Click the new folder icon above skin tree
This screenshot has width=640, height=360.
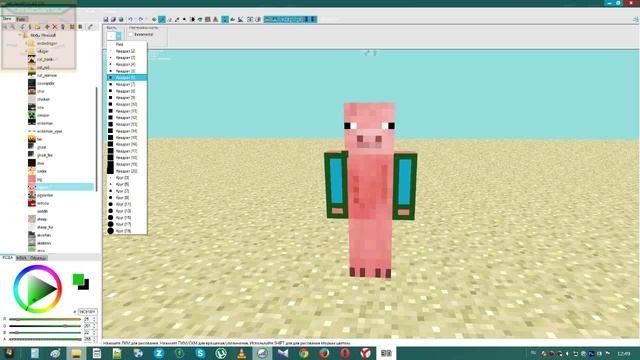[x=38, y=27]
